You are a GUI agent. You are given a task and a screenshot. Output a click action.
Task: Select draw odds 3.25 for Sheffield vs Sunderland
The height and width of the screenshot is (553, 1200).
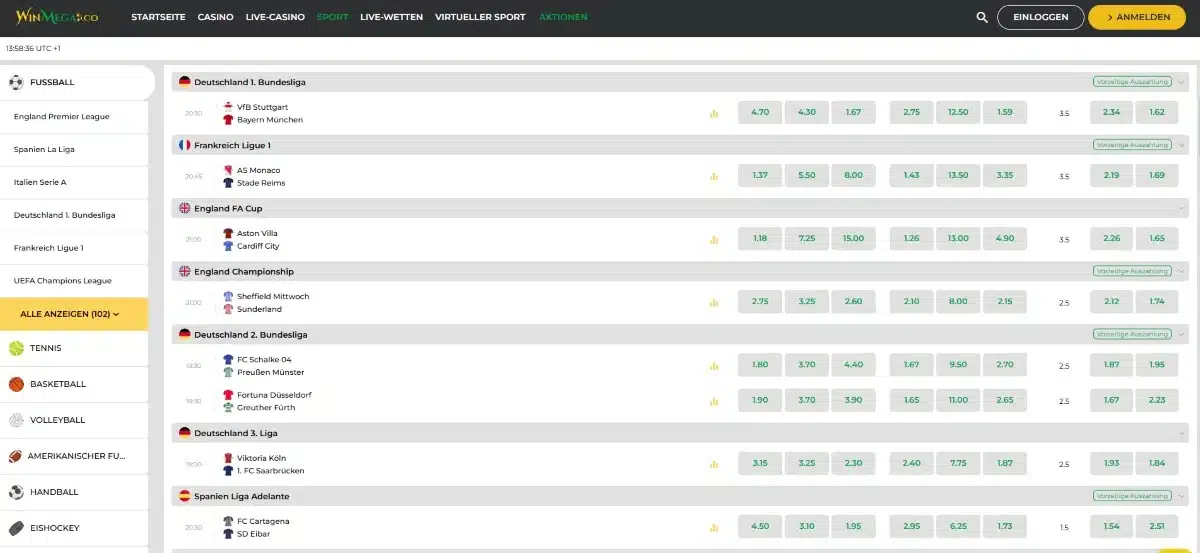tap(806, 301)
